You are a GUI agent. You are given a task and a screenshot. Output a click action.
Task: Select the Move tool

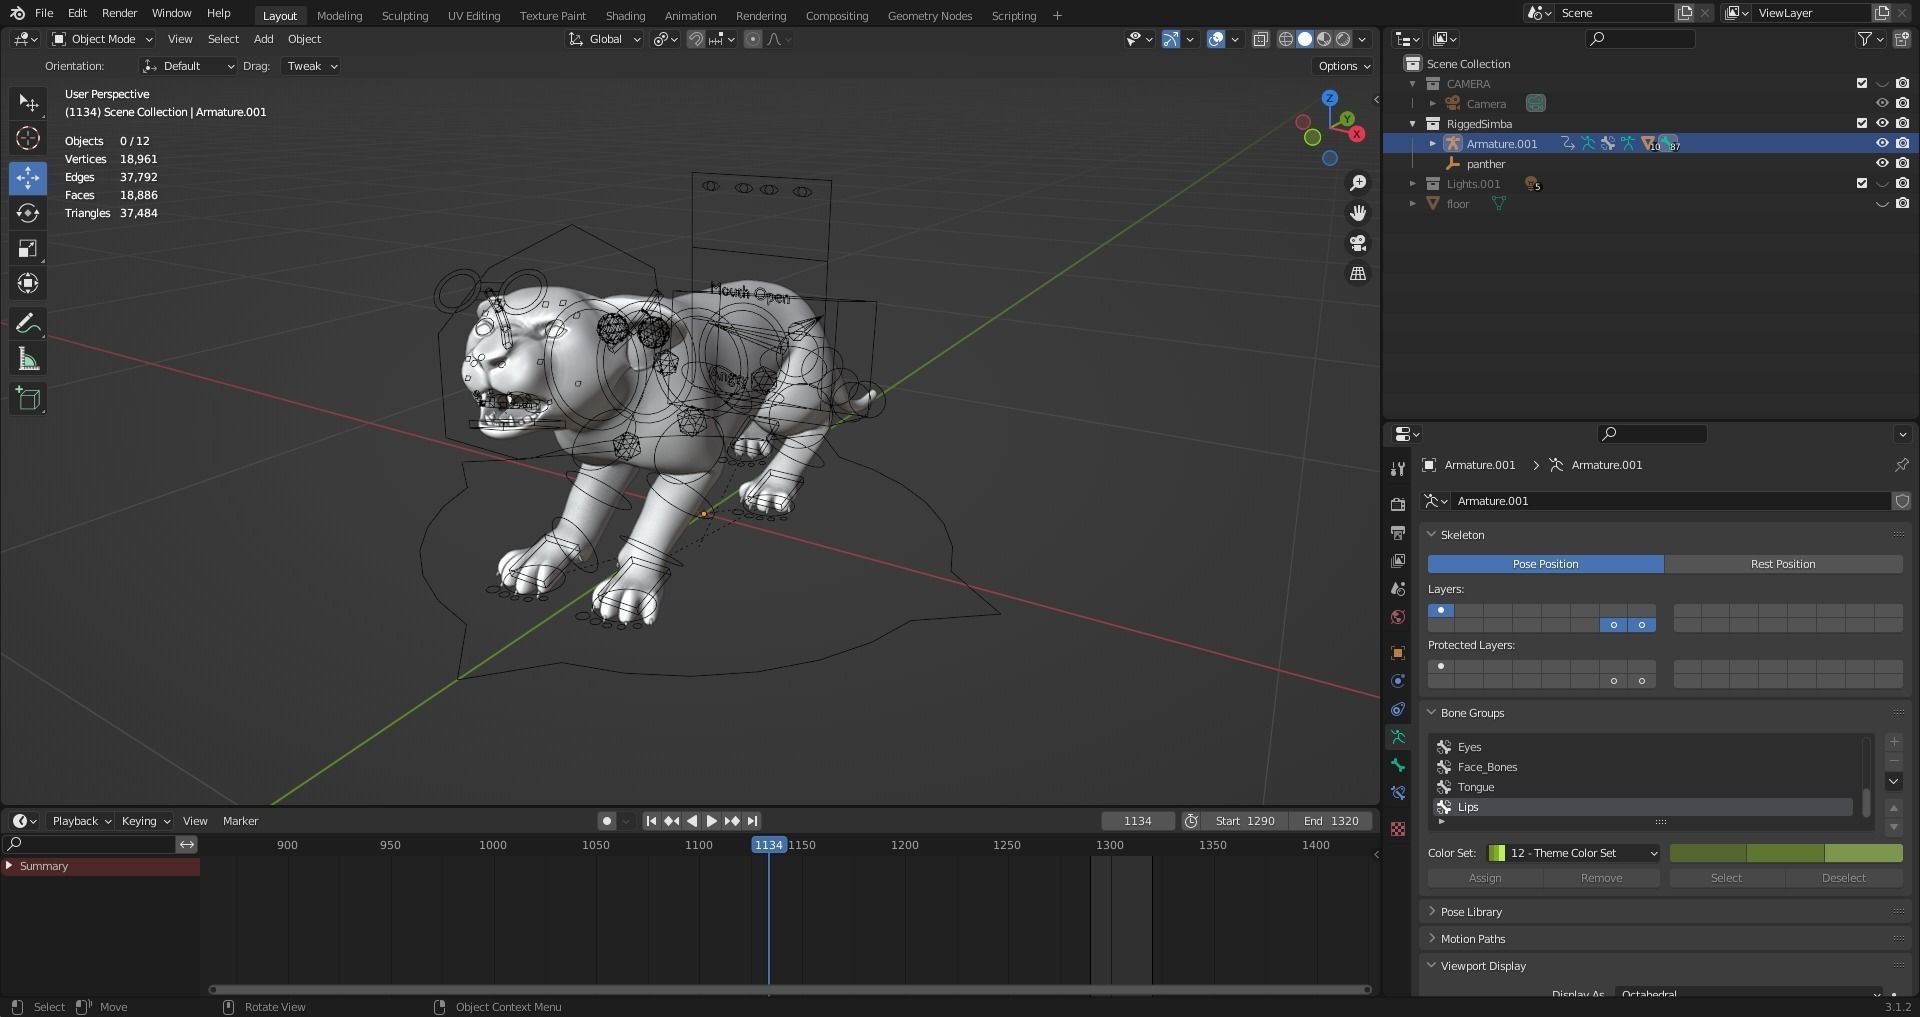pyautogui.click(x=28, y=178)
